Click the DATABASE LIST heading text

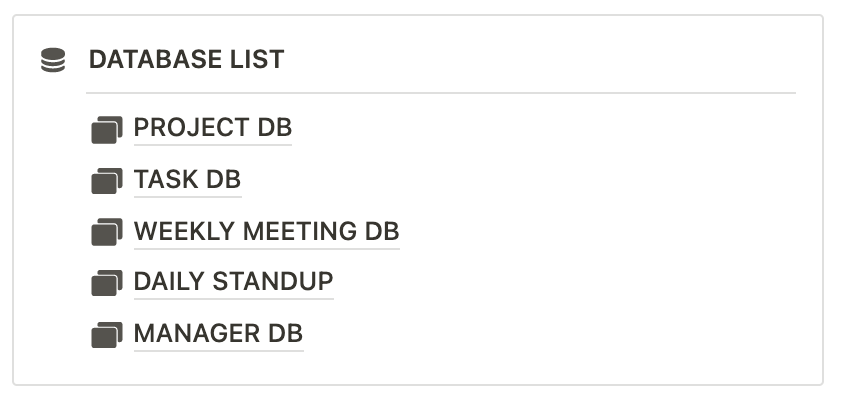point(186,60)
